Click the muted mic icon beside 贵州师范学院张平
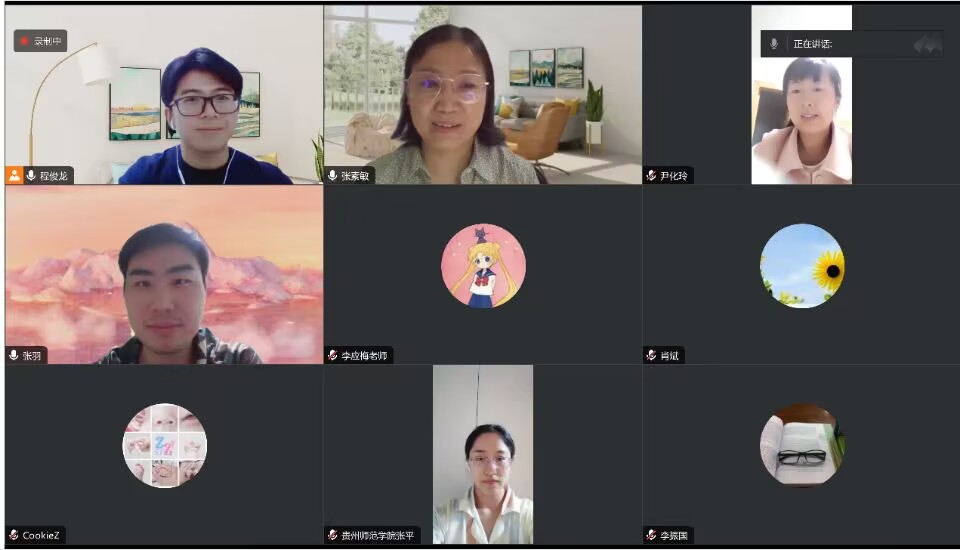 tap(332, 535)
